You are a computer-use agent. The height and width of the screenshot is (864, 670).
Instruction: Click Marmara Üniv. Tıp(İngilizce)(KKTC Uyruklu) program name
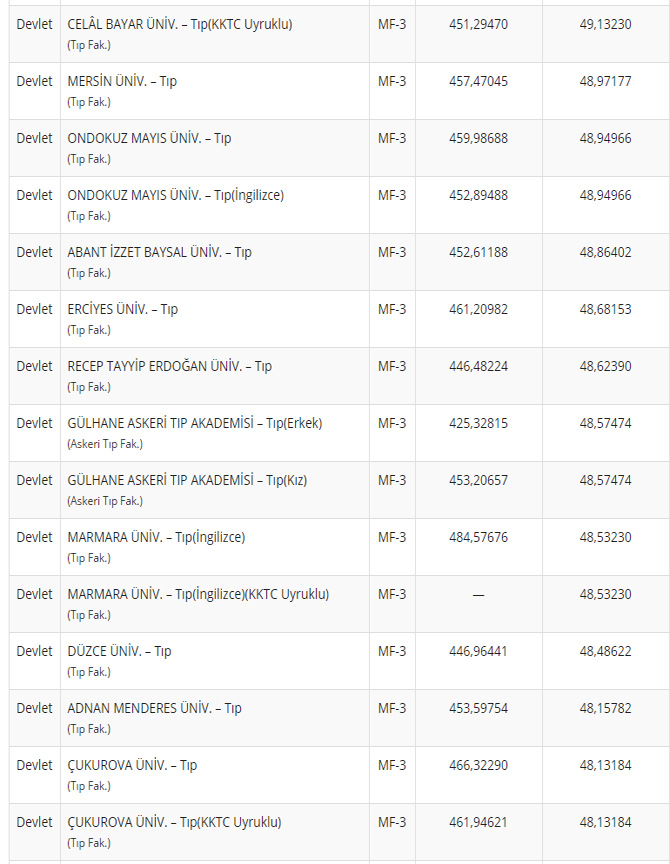(x=198, y=594)
